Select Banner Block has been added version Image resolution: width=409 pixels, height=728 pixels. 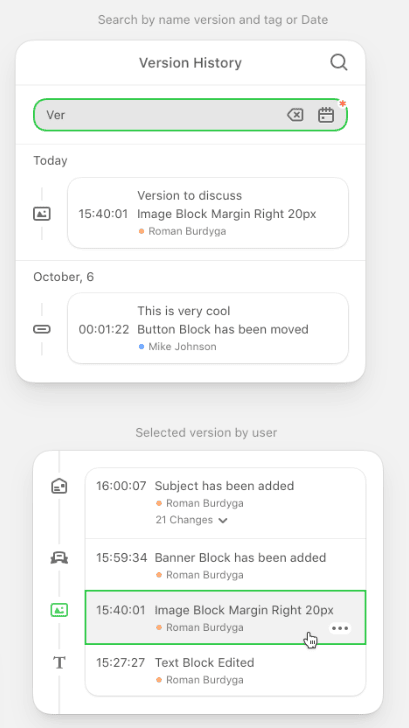click(x=225, y=565)
